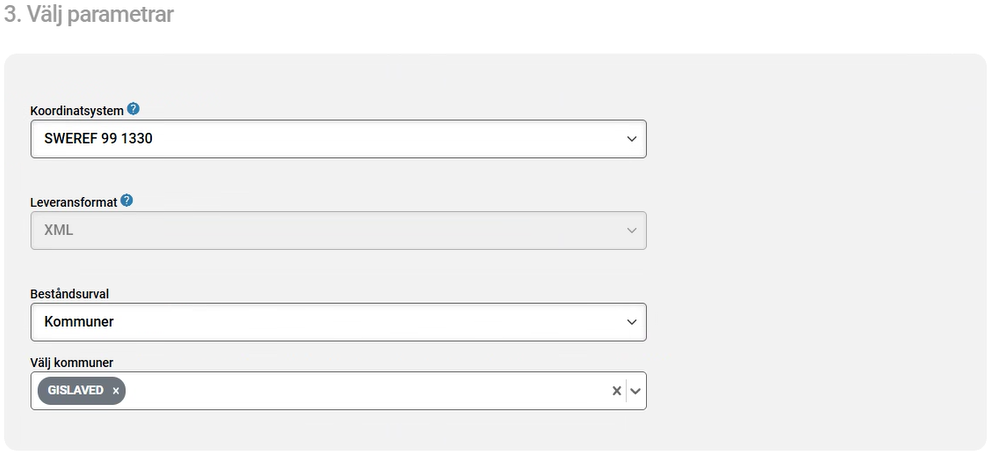Click the Koordinatsystem field label
The height and width of the screenshot is (457, 989).
pos(77,110)
